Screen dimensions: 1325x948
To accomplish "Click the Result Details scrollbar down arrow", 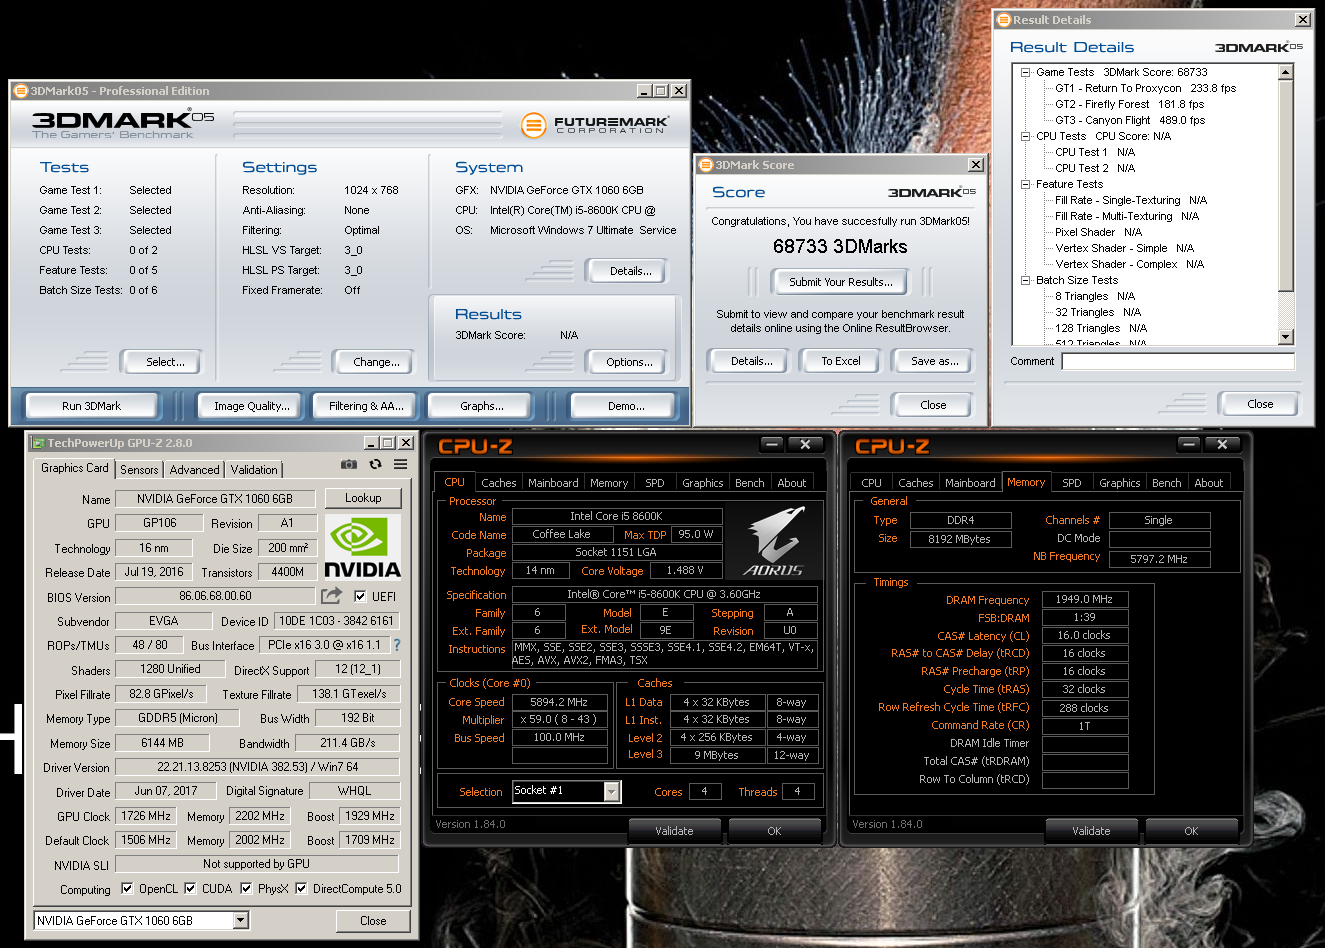I will coord(1286,338).
